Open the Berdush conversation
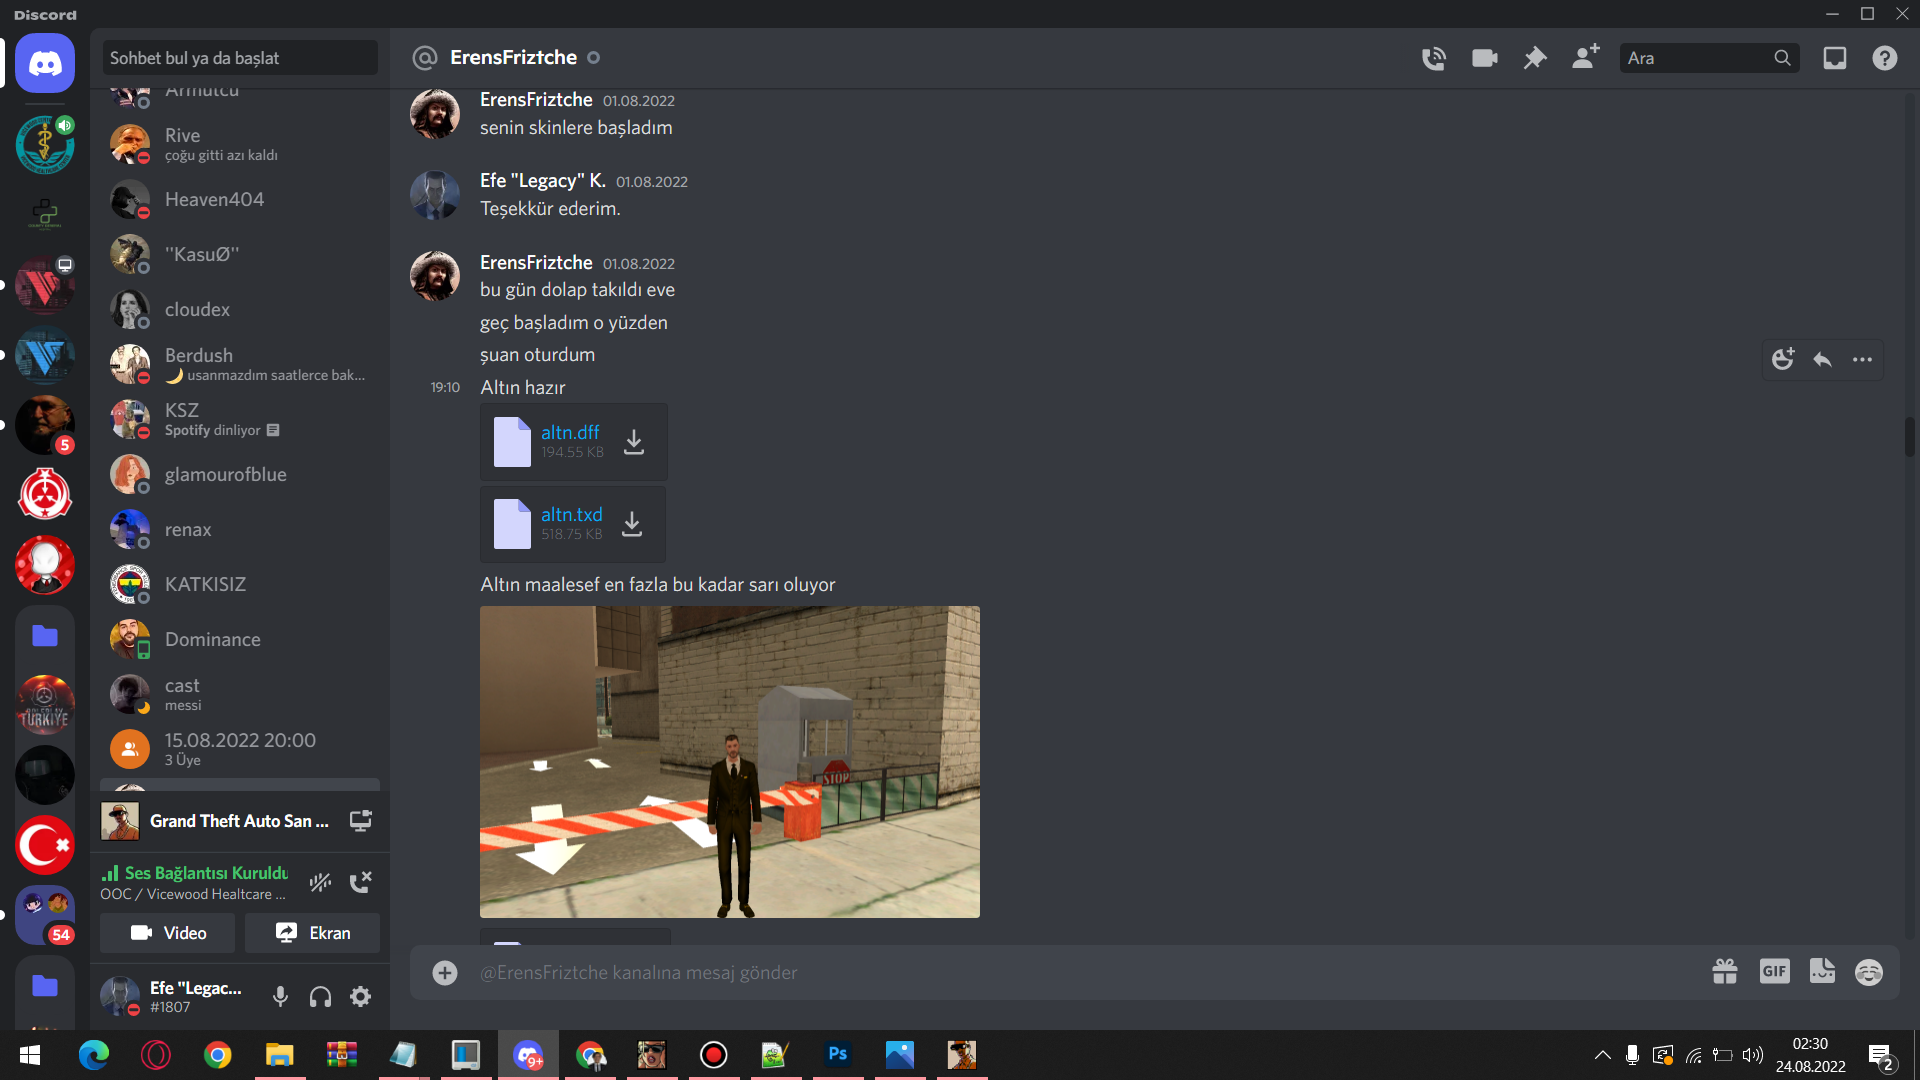 tap(240, 364)
